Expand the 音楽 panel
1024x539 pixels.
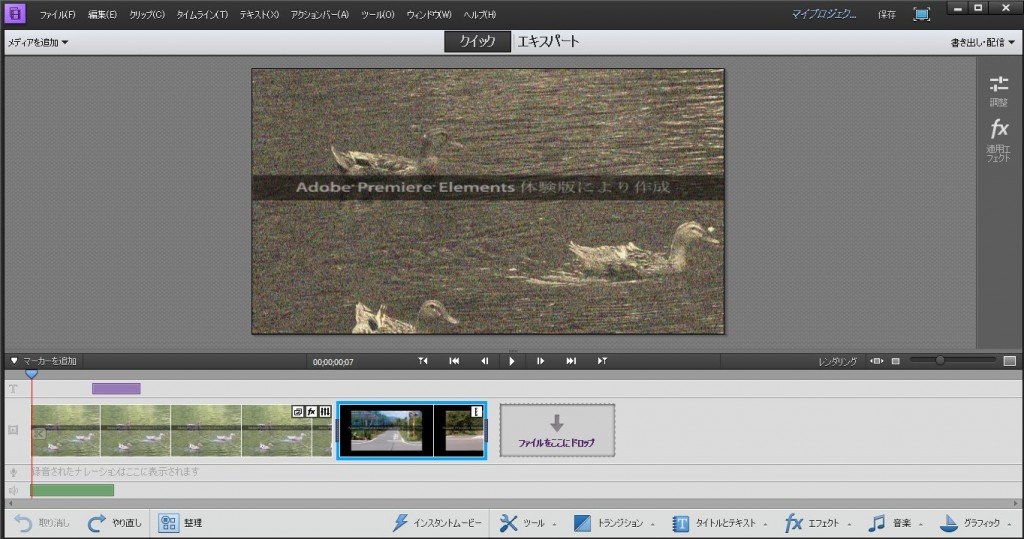tap(895, 523)
